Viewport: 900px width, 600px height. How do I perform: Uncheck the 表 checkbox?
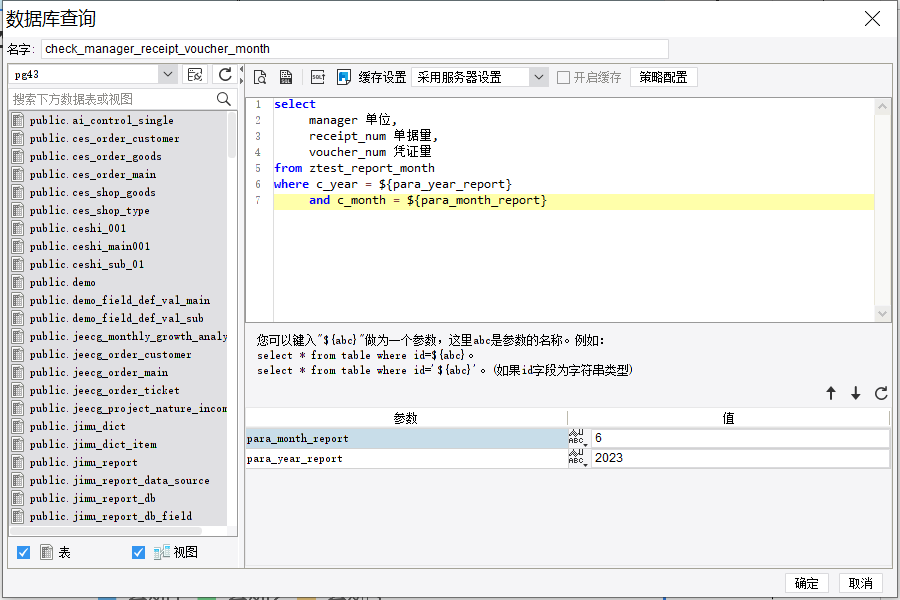click(x=24, y=552)
